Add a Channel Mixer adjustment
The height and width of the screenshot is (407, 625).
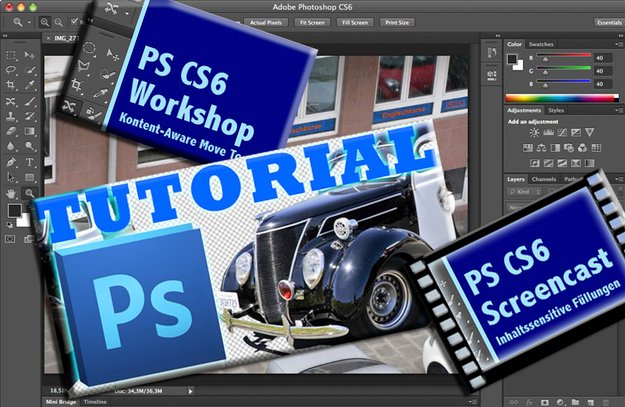[x=582, y=148]
